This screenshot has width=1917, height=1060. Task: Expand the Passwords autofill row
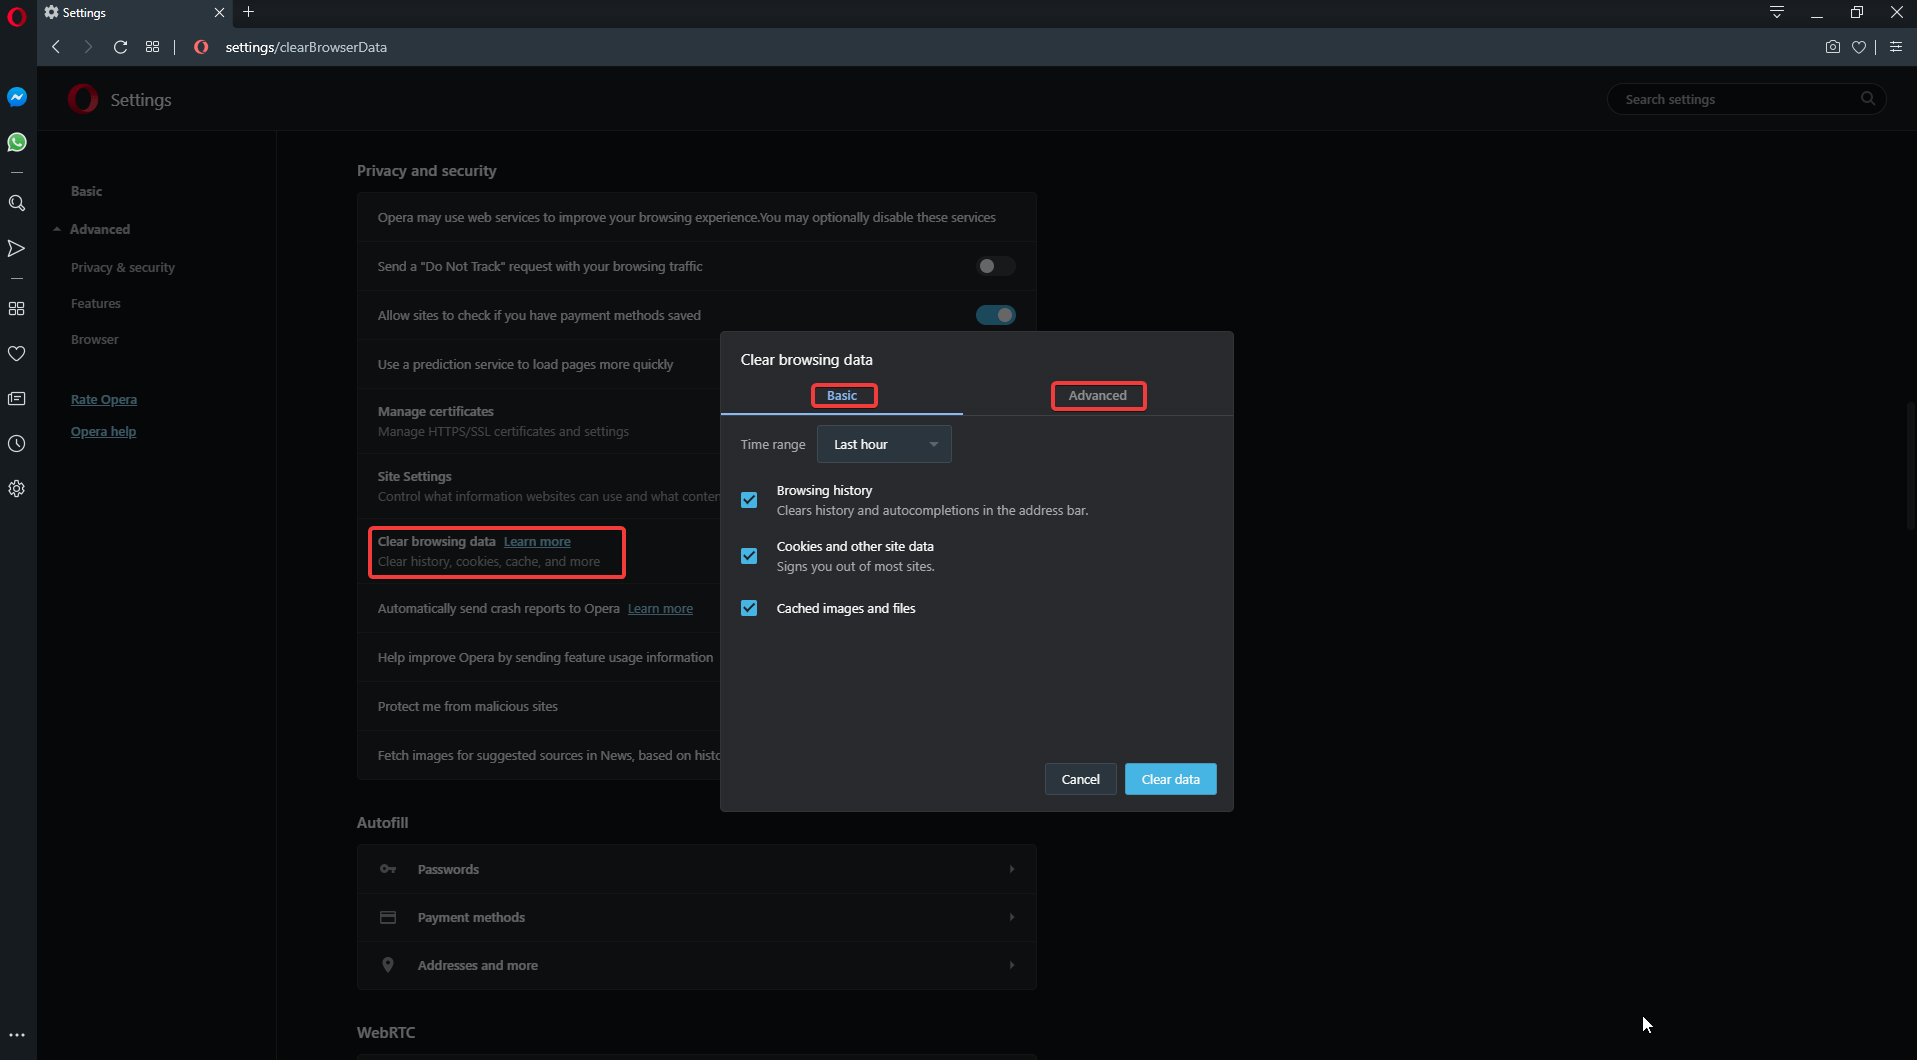click(696, 869)
